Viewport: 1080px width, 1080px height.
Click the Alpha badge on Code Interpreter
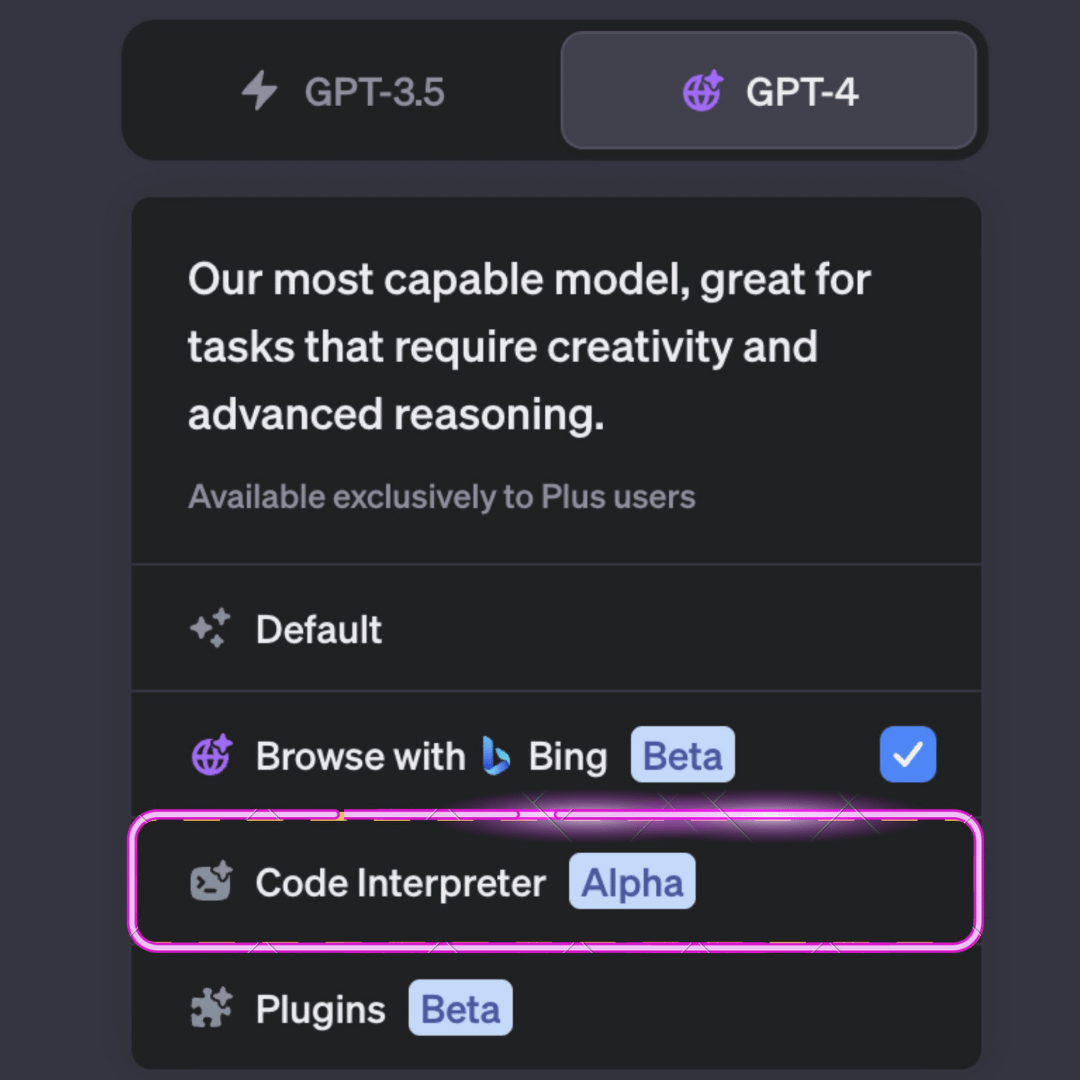tap(632, 882)
